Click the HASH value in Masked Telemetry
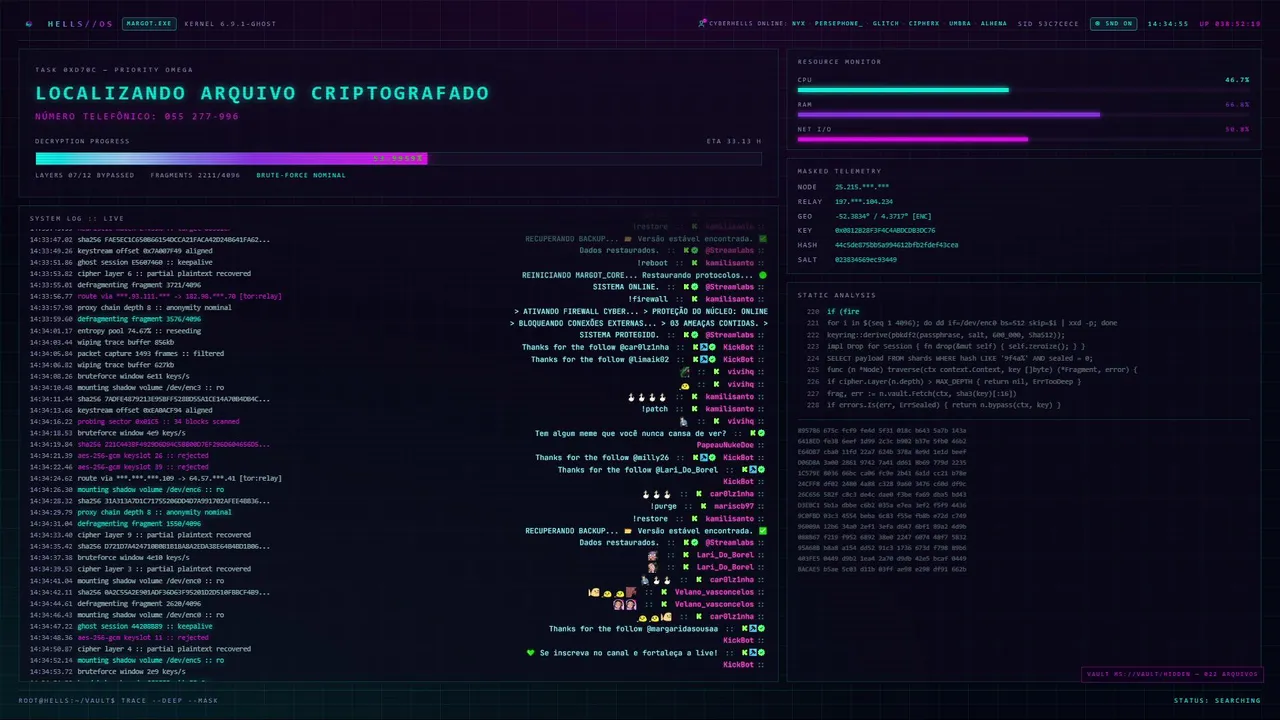Viewport: 1280px width, 720px height. (896, 245)
